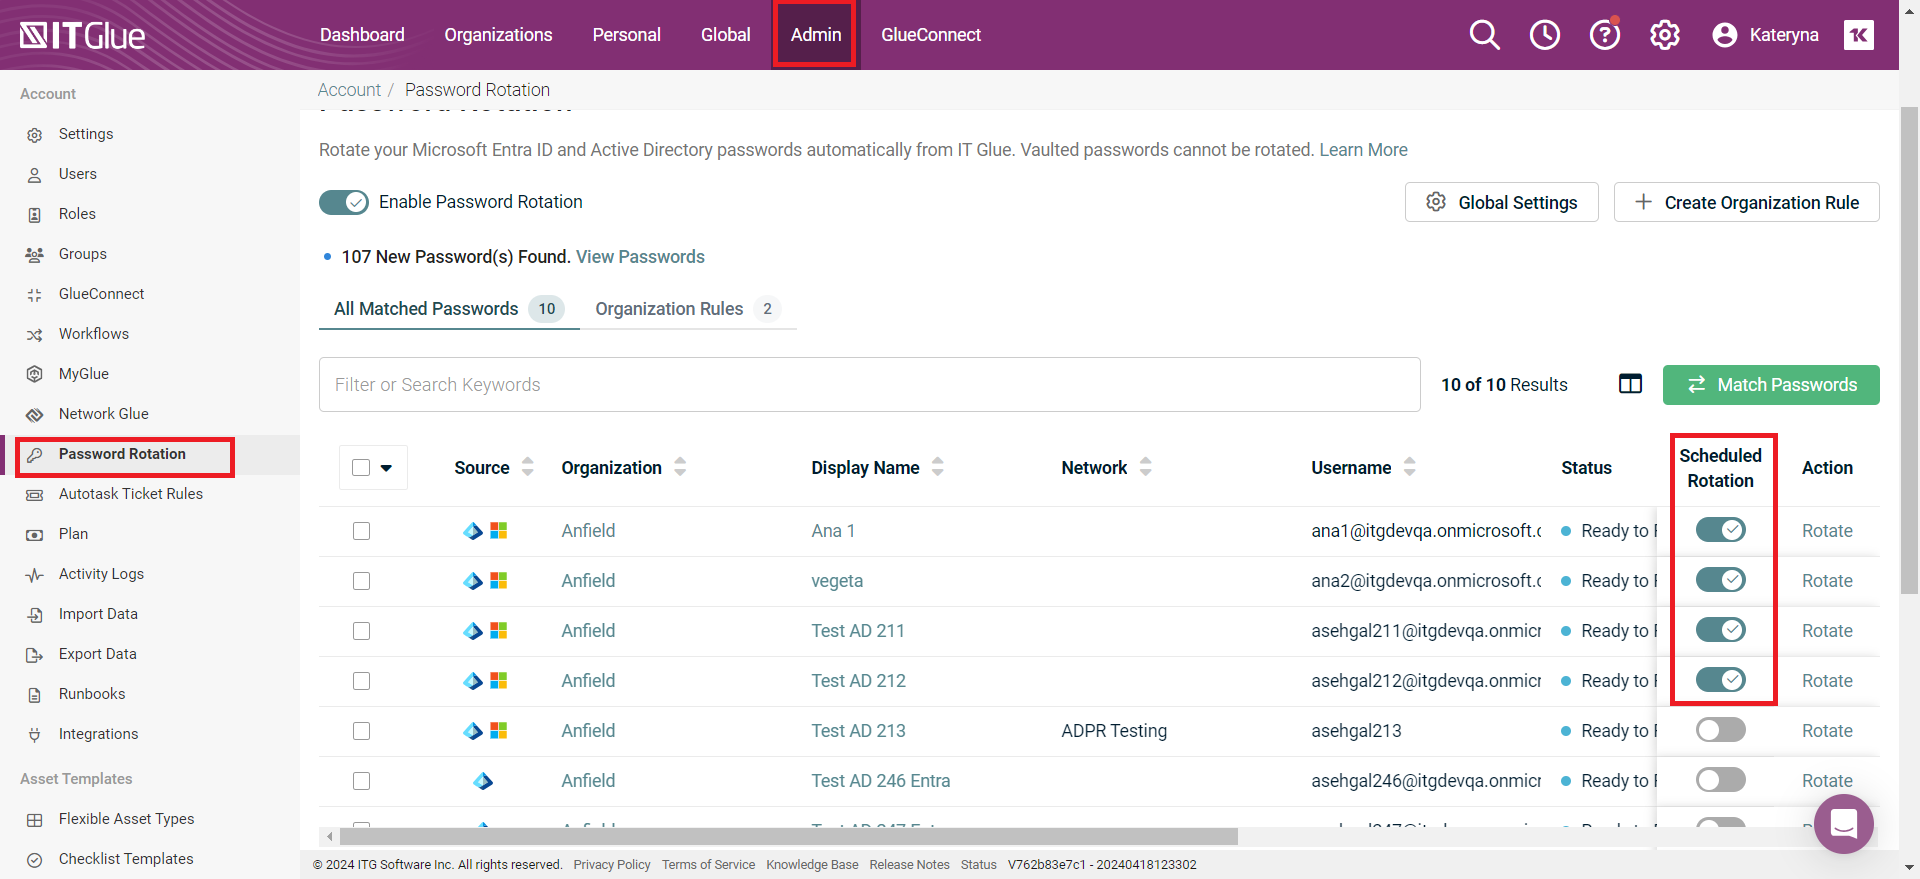The width and height of the screenshot is (1920, 879).
Task: Click the Kateryna user avatar icon
Action: 1724,35
